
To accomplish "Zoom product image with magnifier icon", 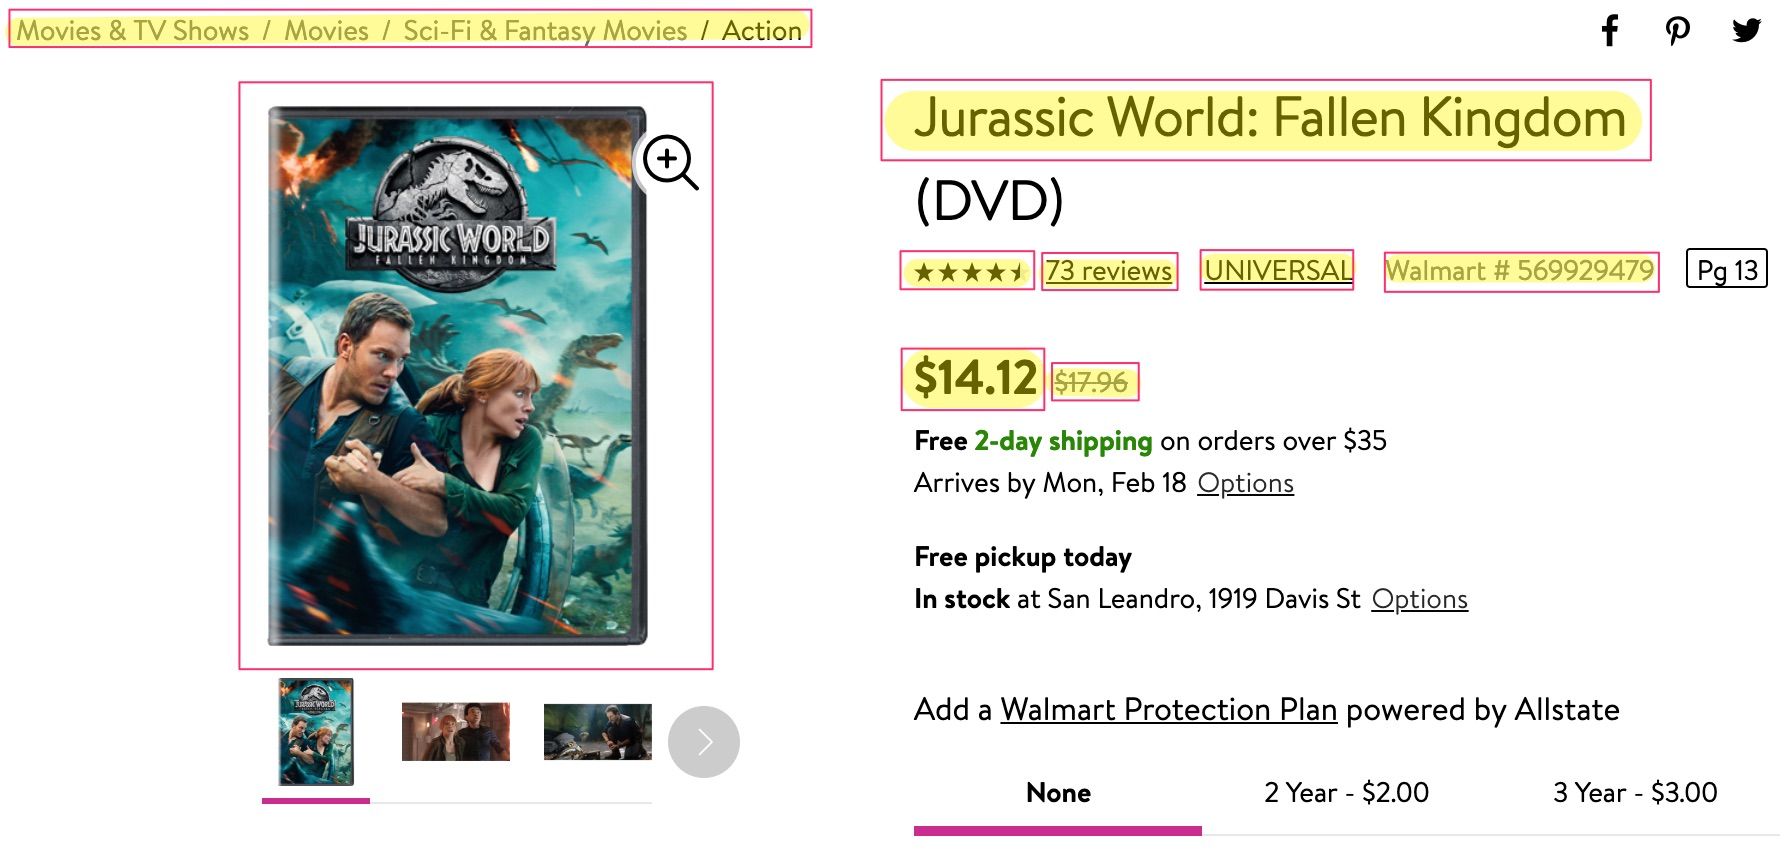I will click(670, 162).
